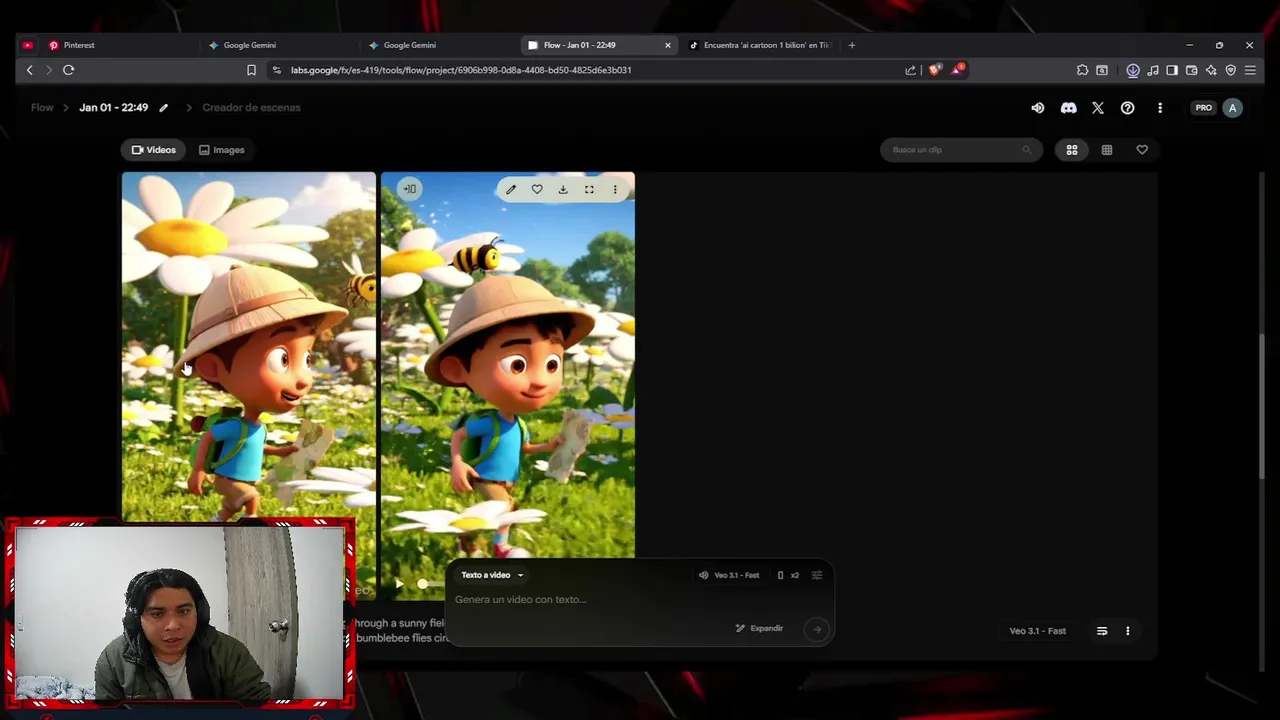Switch to the first Google Gemini tab

280,45
